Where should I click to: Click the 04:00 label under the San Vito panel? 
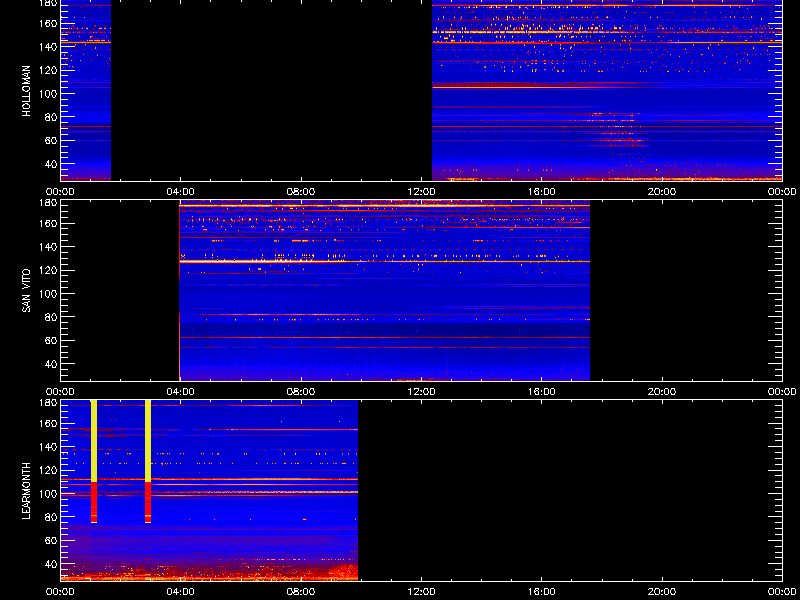[x=181, y=392]
